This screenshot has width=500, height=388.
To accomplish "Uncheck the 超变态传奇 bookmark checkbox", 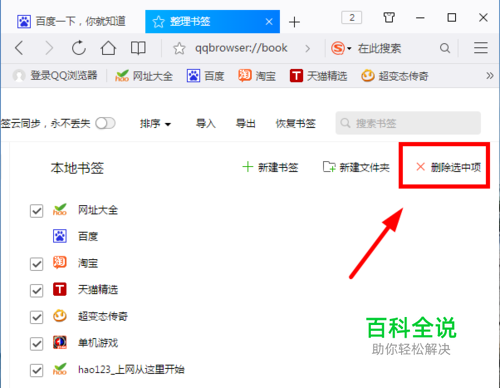I will point(36,317).
